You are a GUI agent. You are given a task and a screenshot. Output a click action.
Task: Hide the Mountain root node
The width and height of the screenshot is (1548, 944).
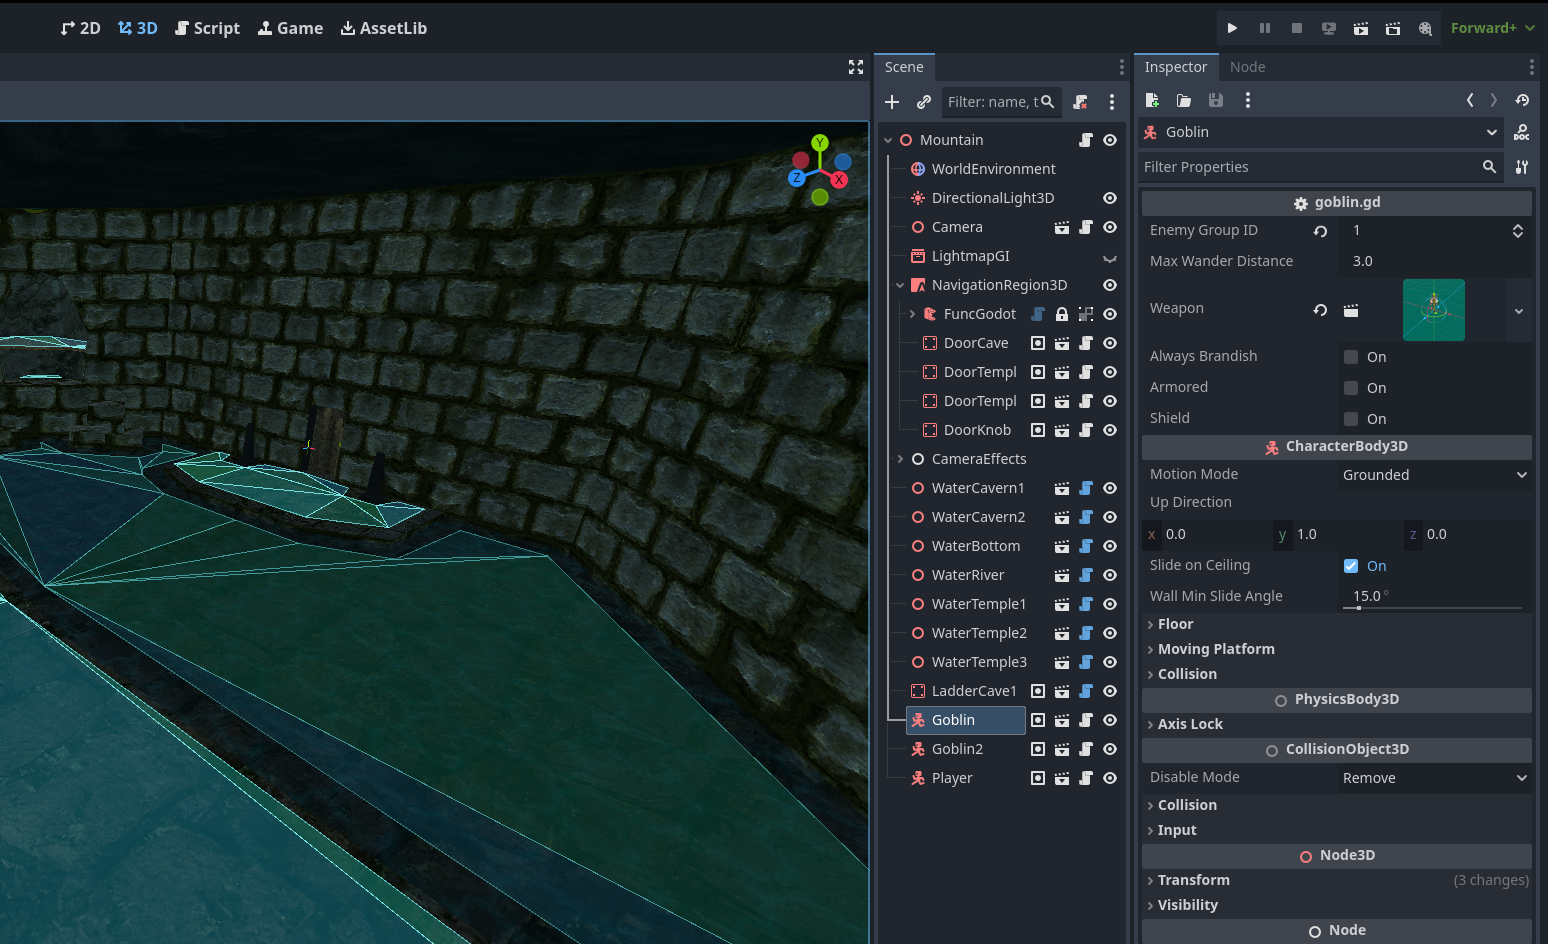(x=1110, y=140)
